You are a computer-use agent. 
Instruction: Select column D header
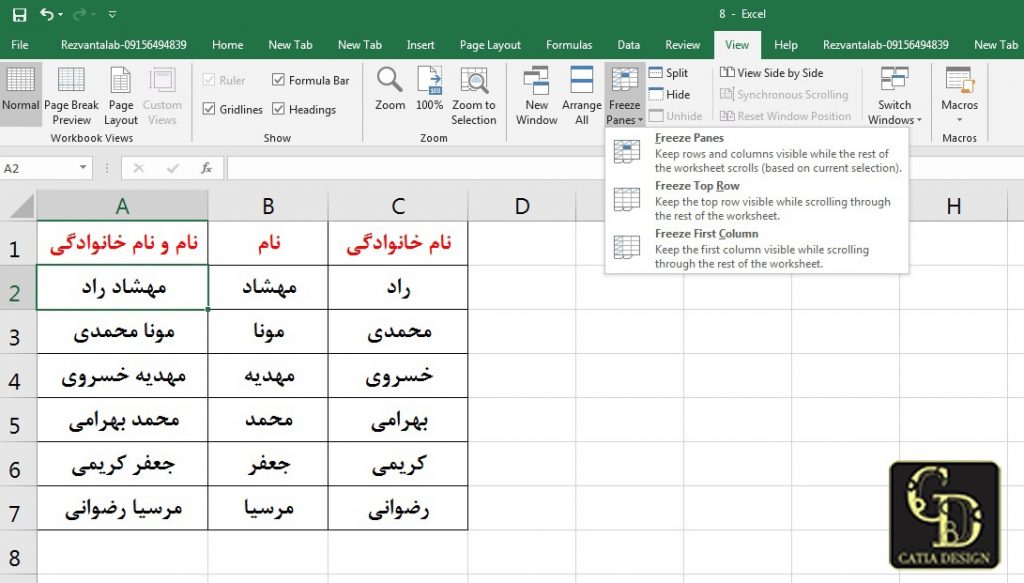pyautogui.click(x=522, y=206)
